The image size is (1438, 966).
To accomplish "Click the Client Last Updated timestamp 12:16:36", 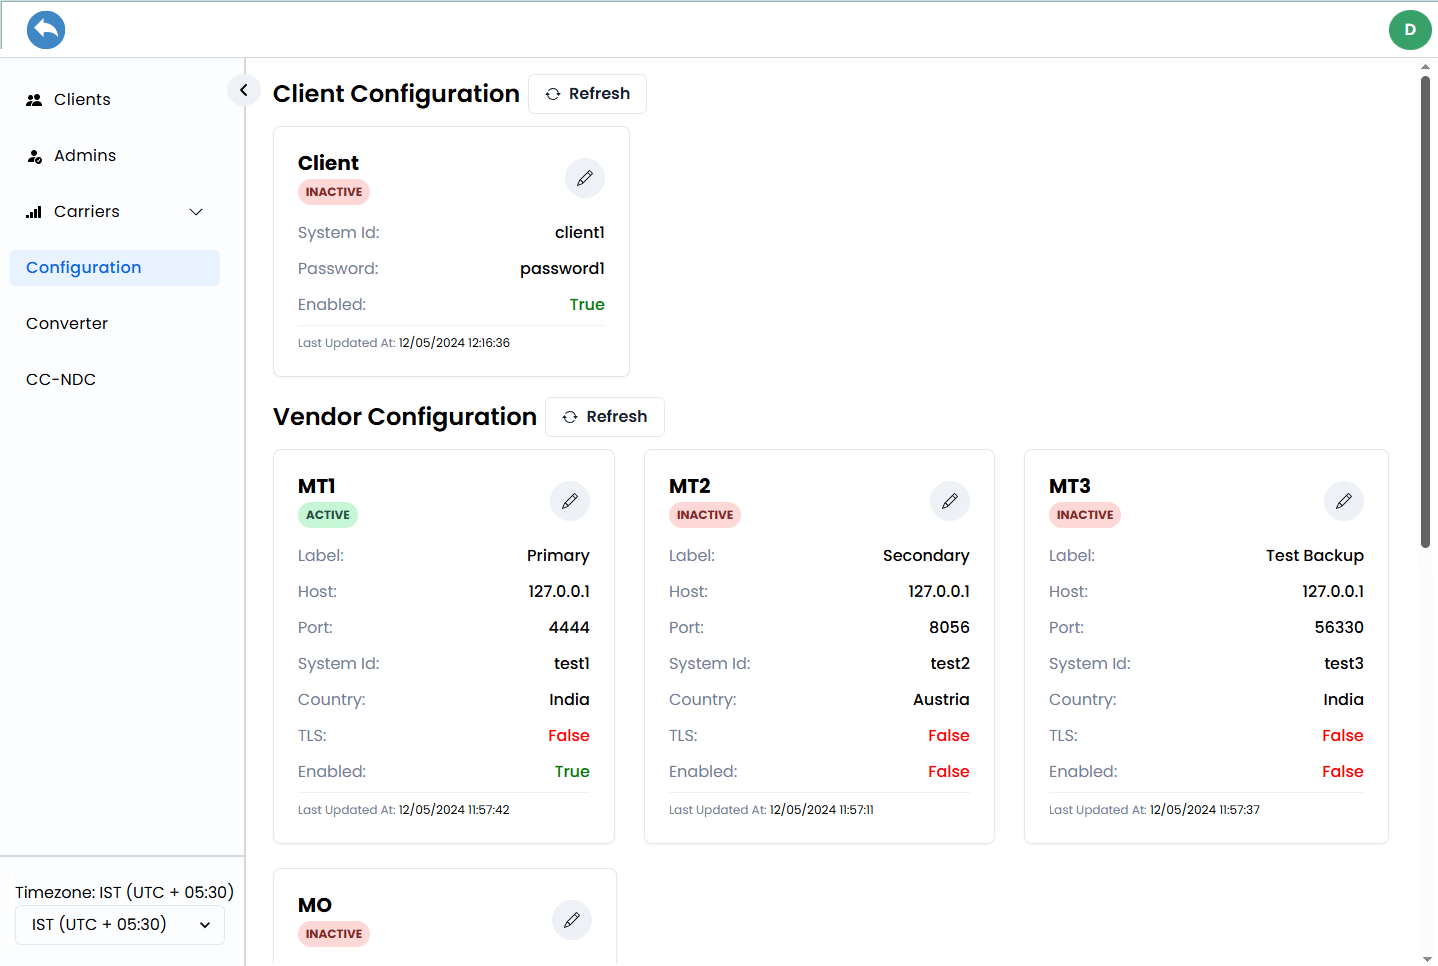I will (x=454, y=343).
